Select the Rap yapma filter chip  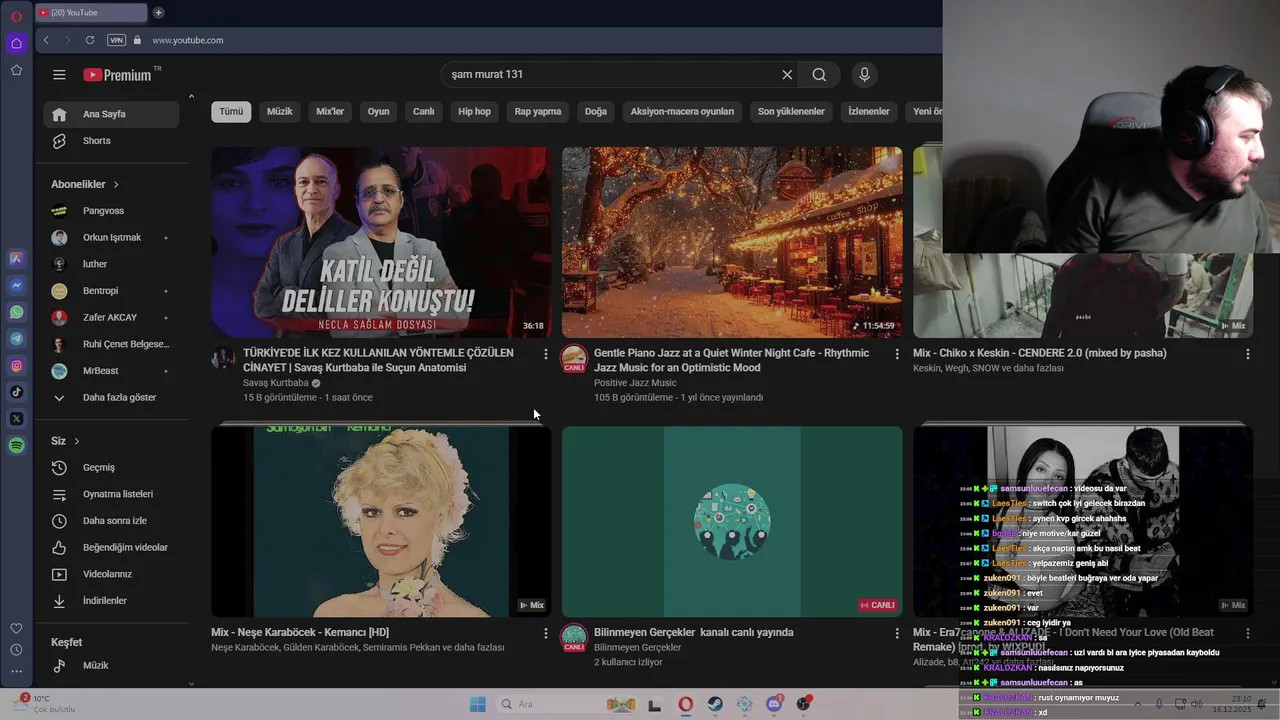[538, 111]
